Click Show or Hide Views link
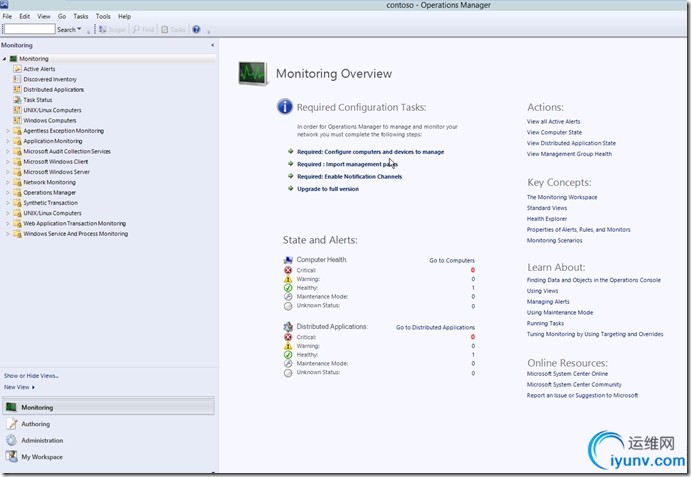691x477 pixels. [31, 376]
